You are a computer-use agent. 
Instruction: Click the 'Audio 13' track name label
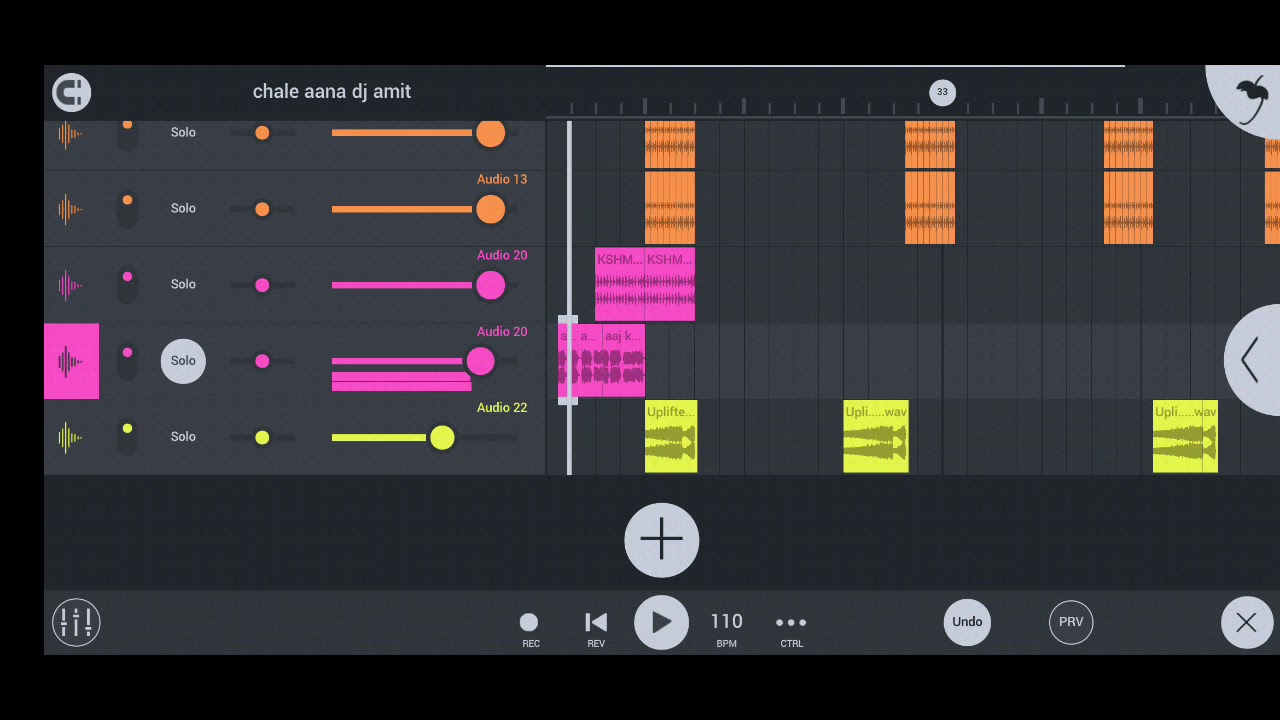point(502,179)
